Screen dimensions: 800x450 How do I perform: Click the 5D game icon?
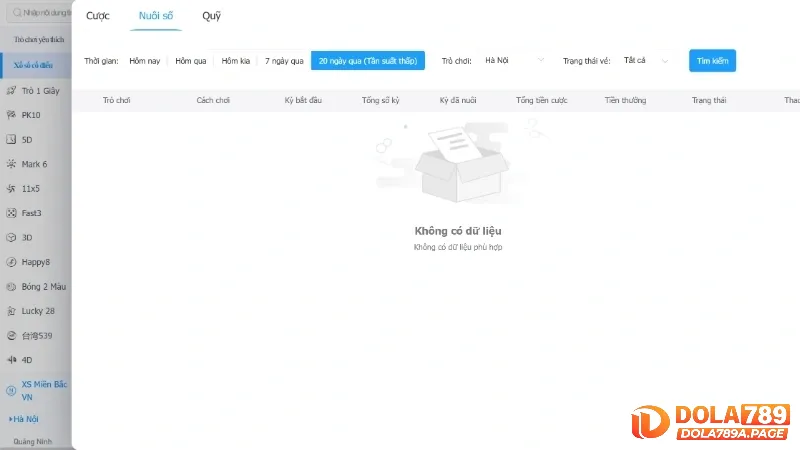tap(11, 139)
